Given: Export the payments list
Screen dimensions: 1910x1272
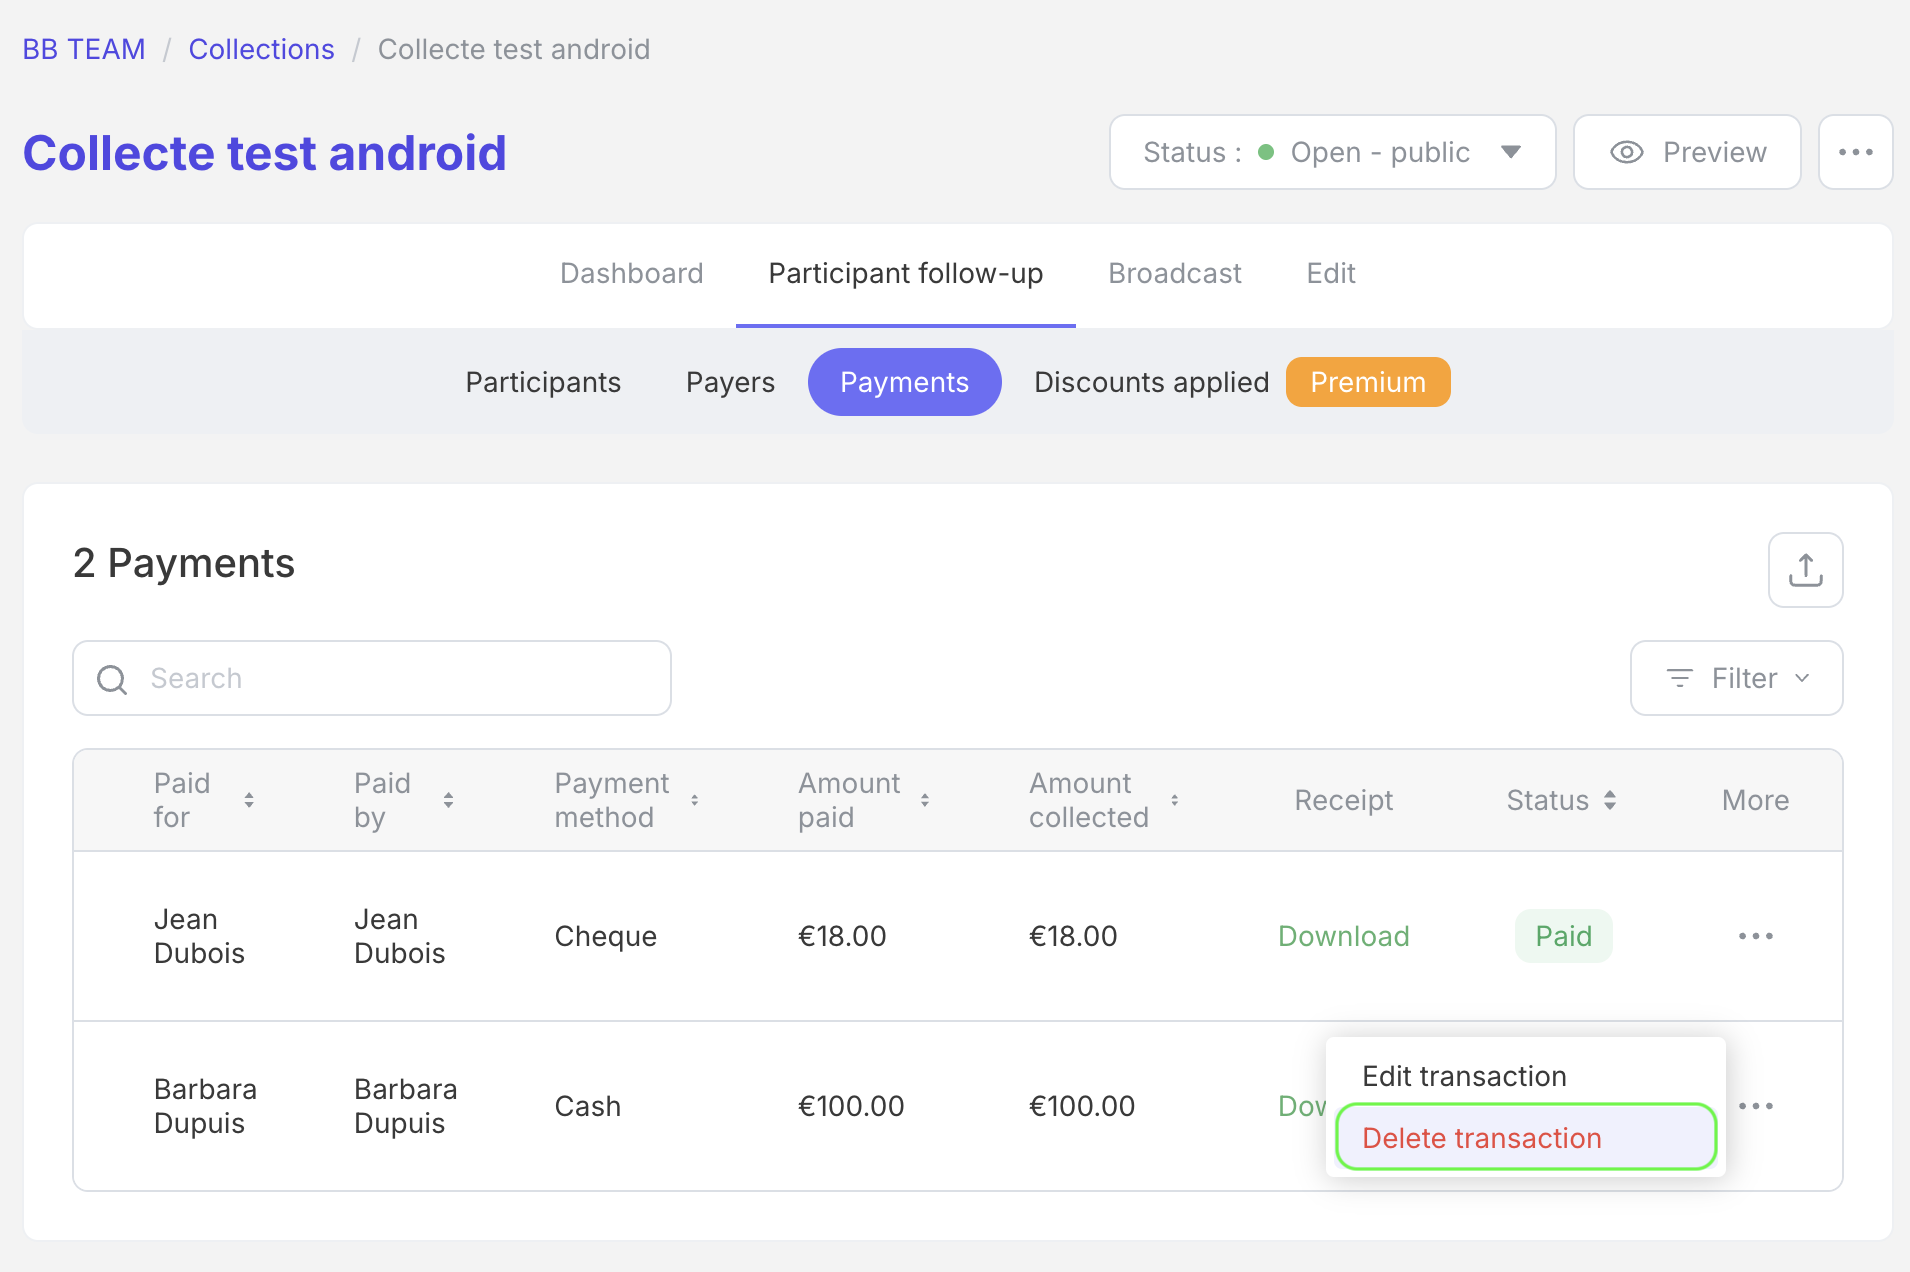Looking at the screenshot, I should 1806,570.
